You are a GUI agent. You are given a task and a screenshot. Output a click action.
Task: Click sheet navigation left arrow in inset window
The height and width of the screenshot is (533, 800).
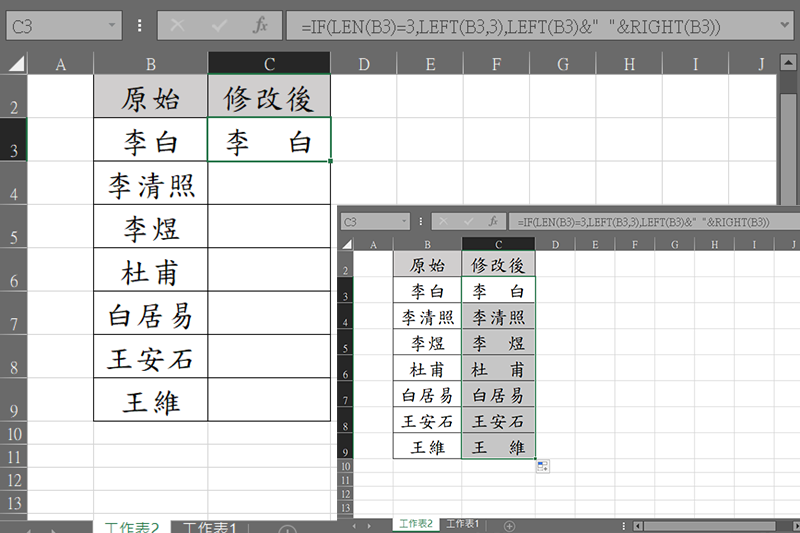pos(354,525)
